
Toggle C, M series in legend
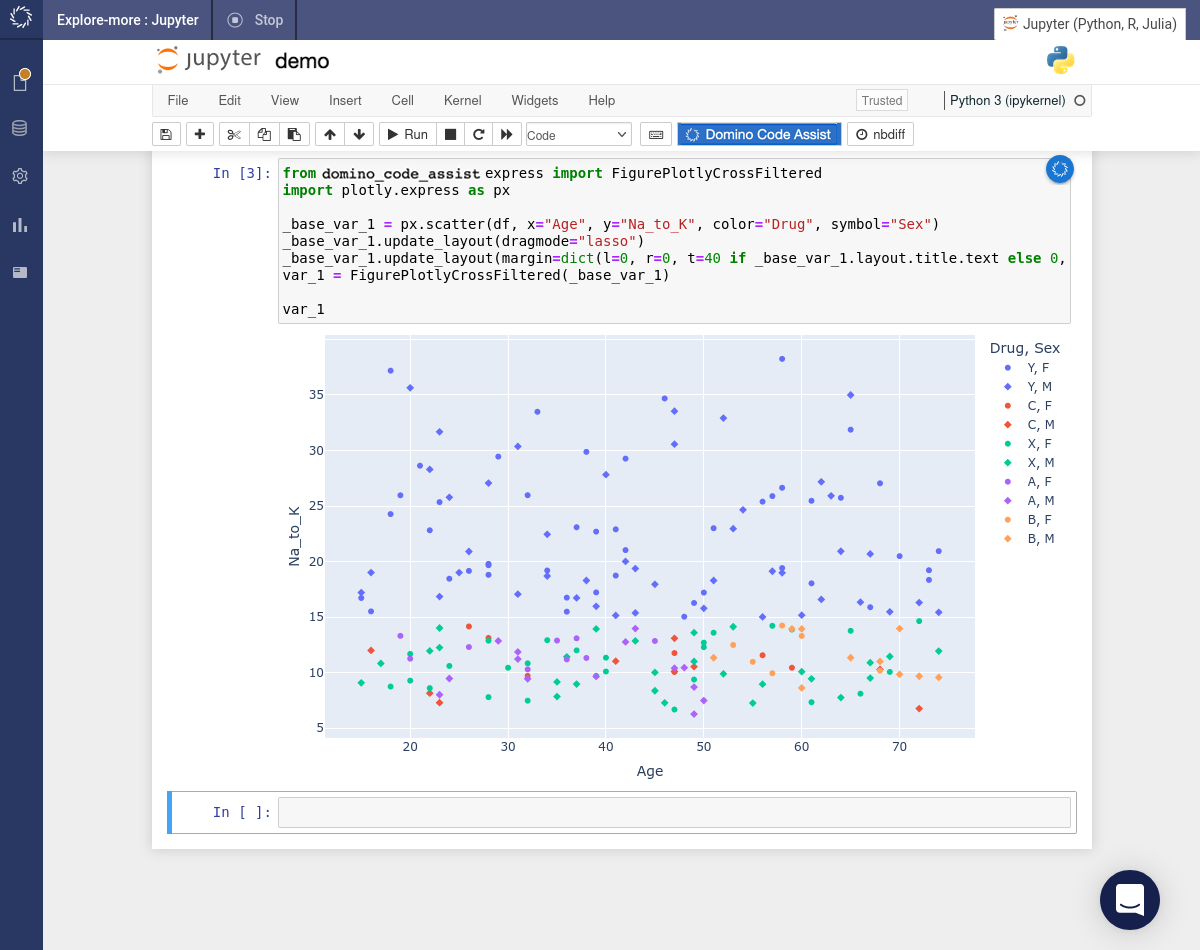1030,425
